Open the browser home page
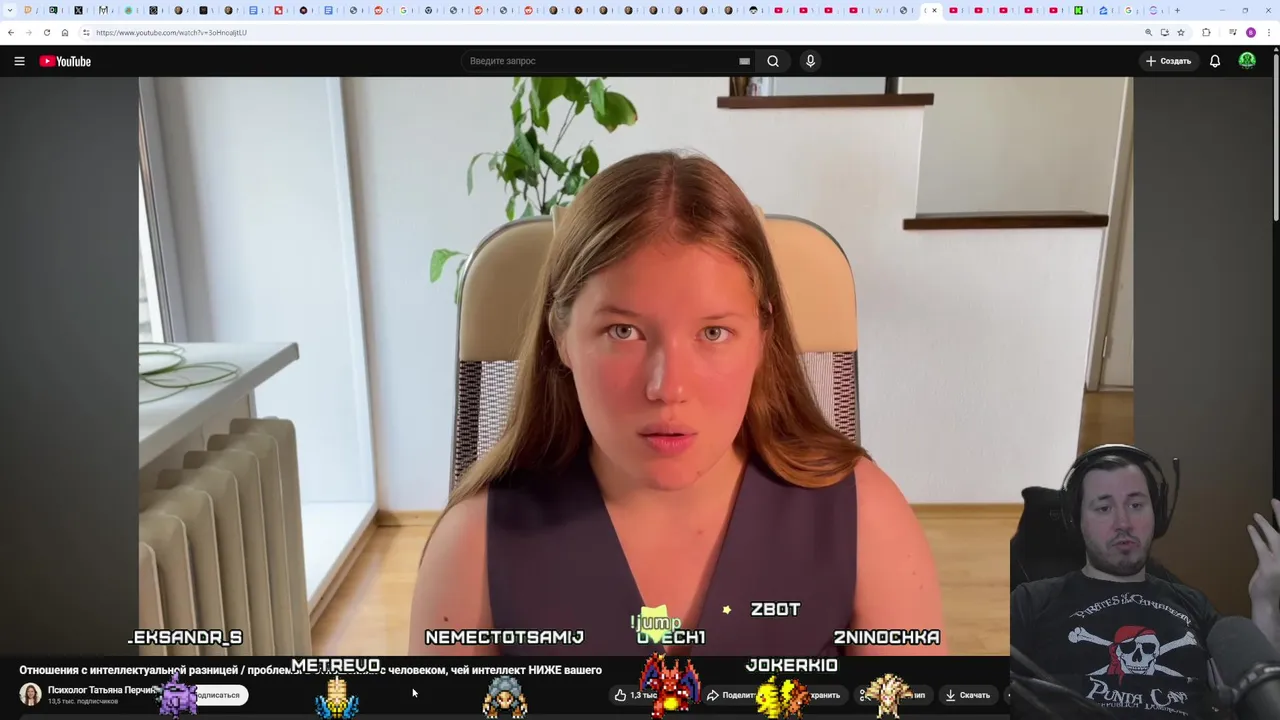 65,32
